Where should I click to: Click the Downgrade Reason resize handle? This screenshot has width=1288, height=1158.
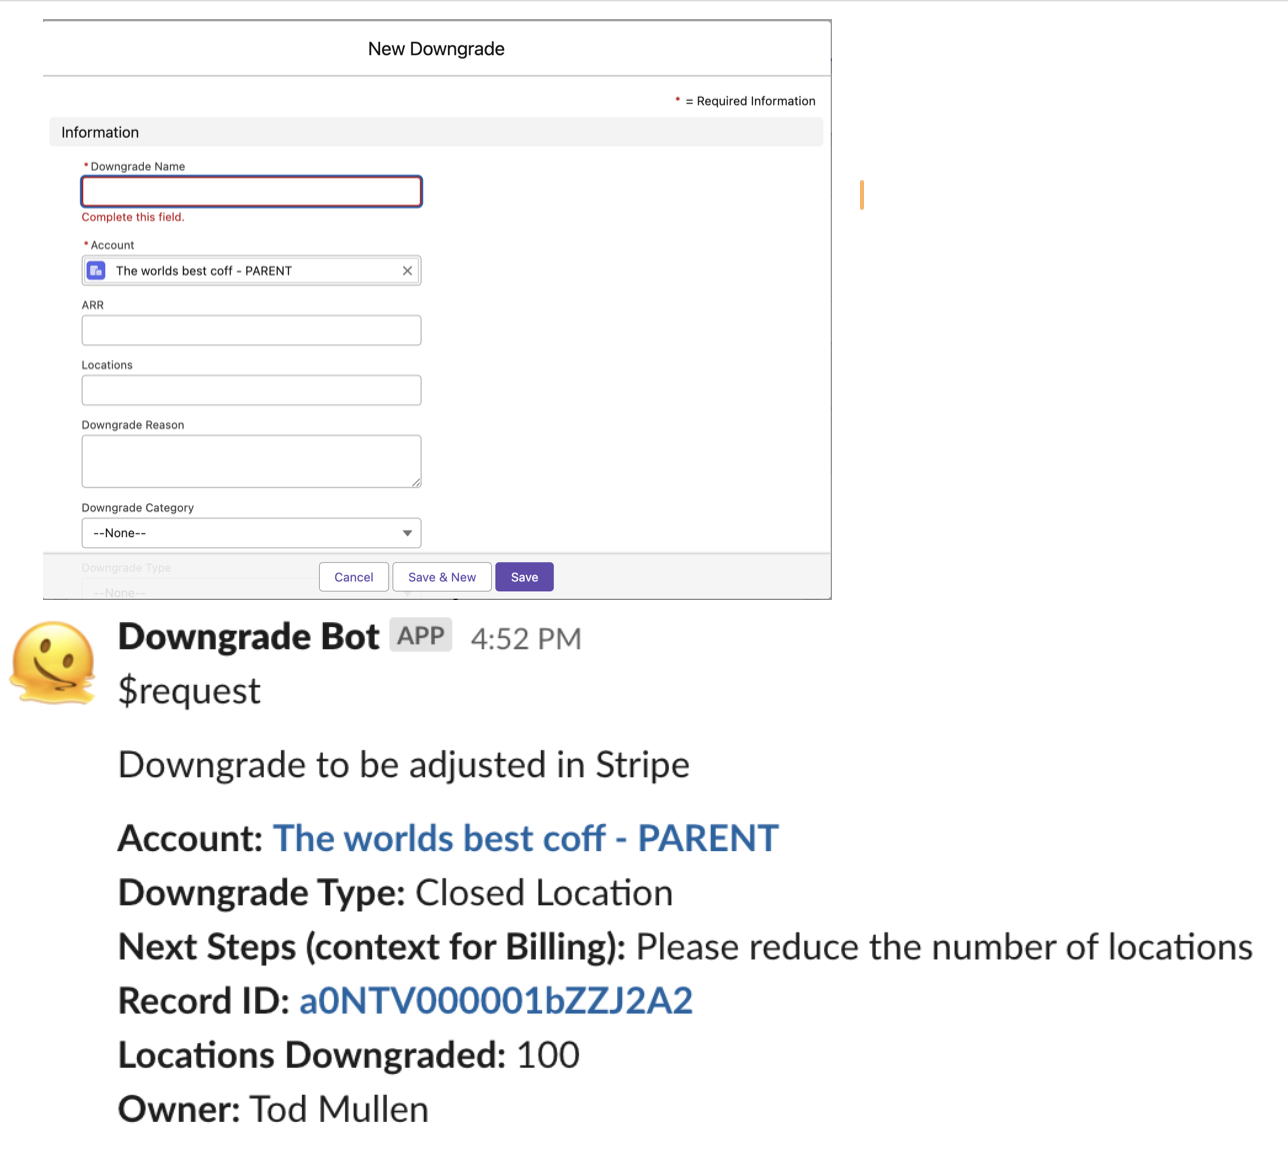click(415, 482)
